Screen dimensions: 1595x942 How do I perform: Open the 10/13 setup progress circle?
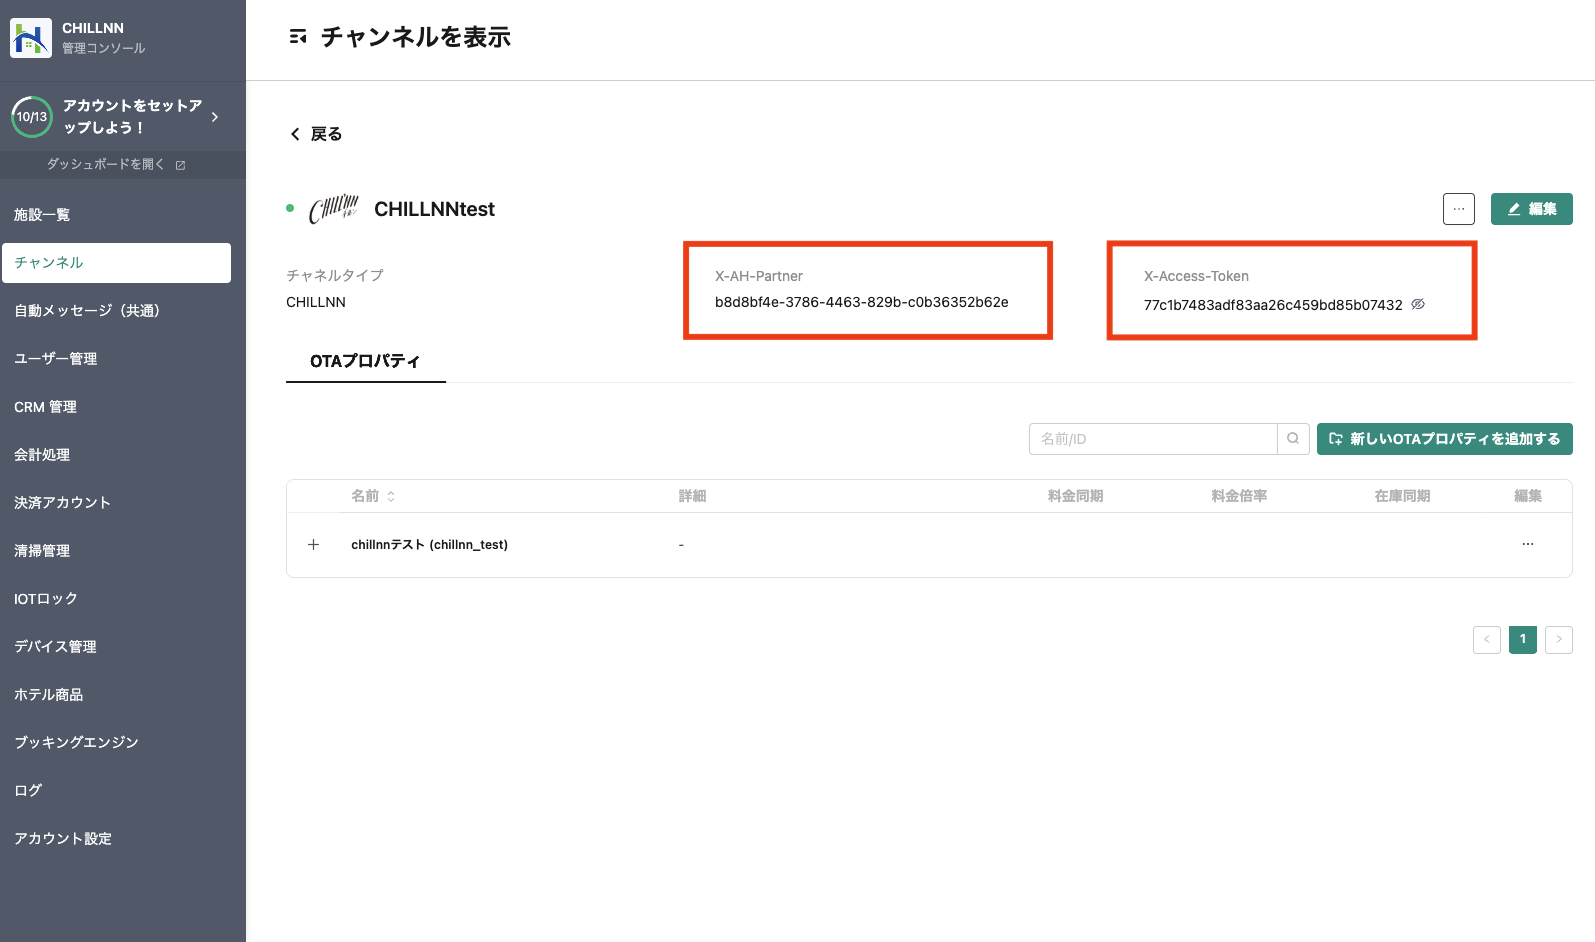click(x=31, y=117)
